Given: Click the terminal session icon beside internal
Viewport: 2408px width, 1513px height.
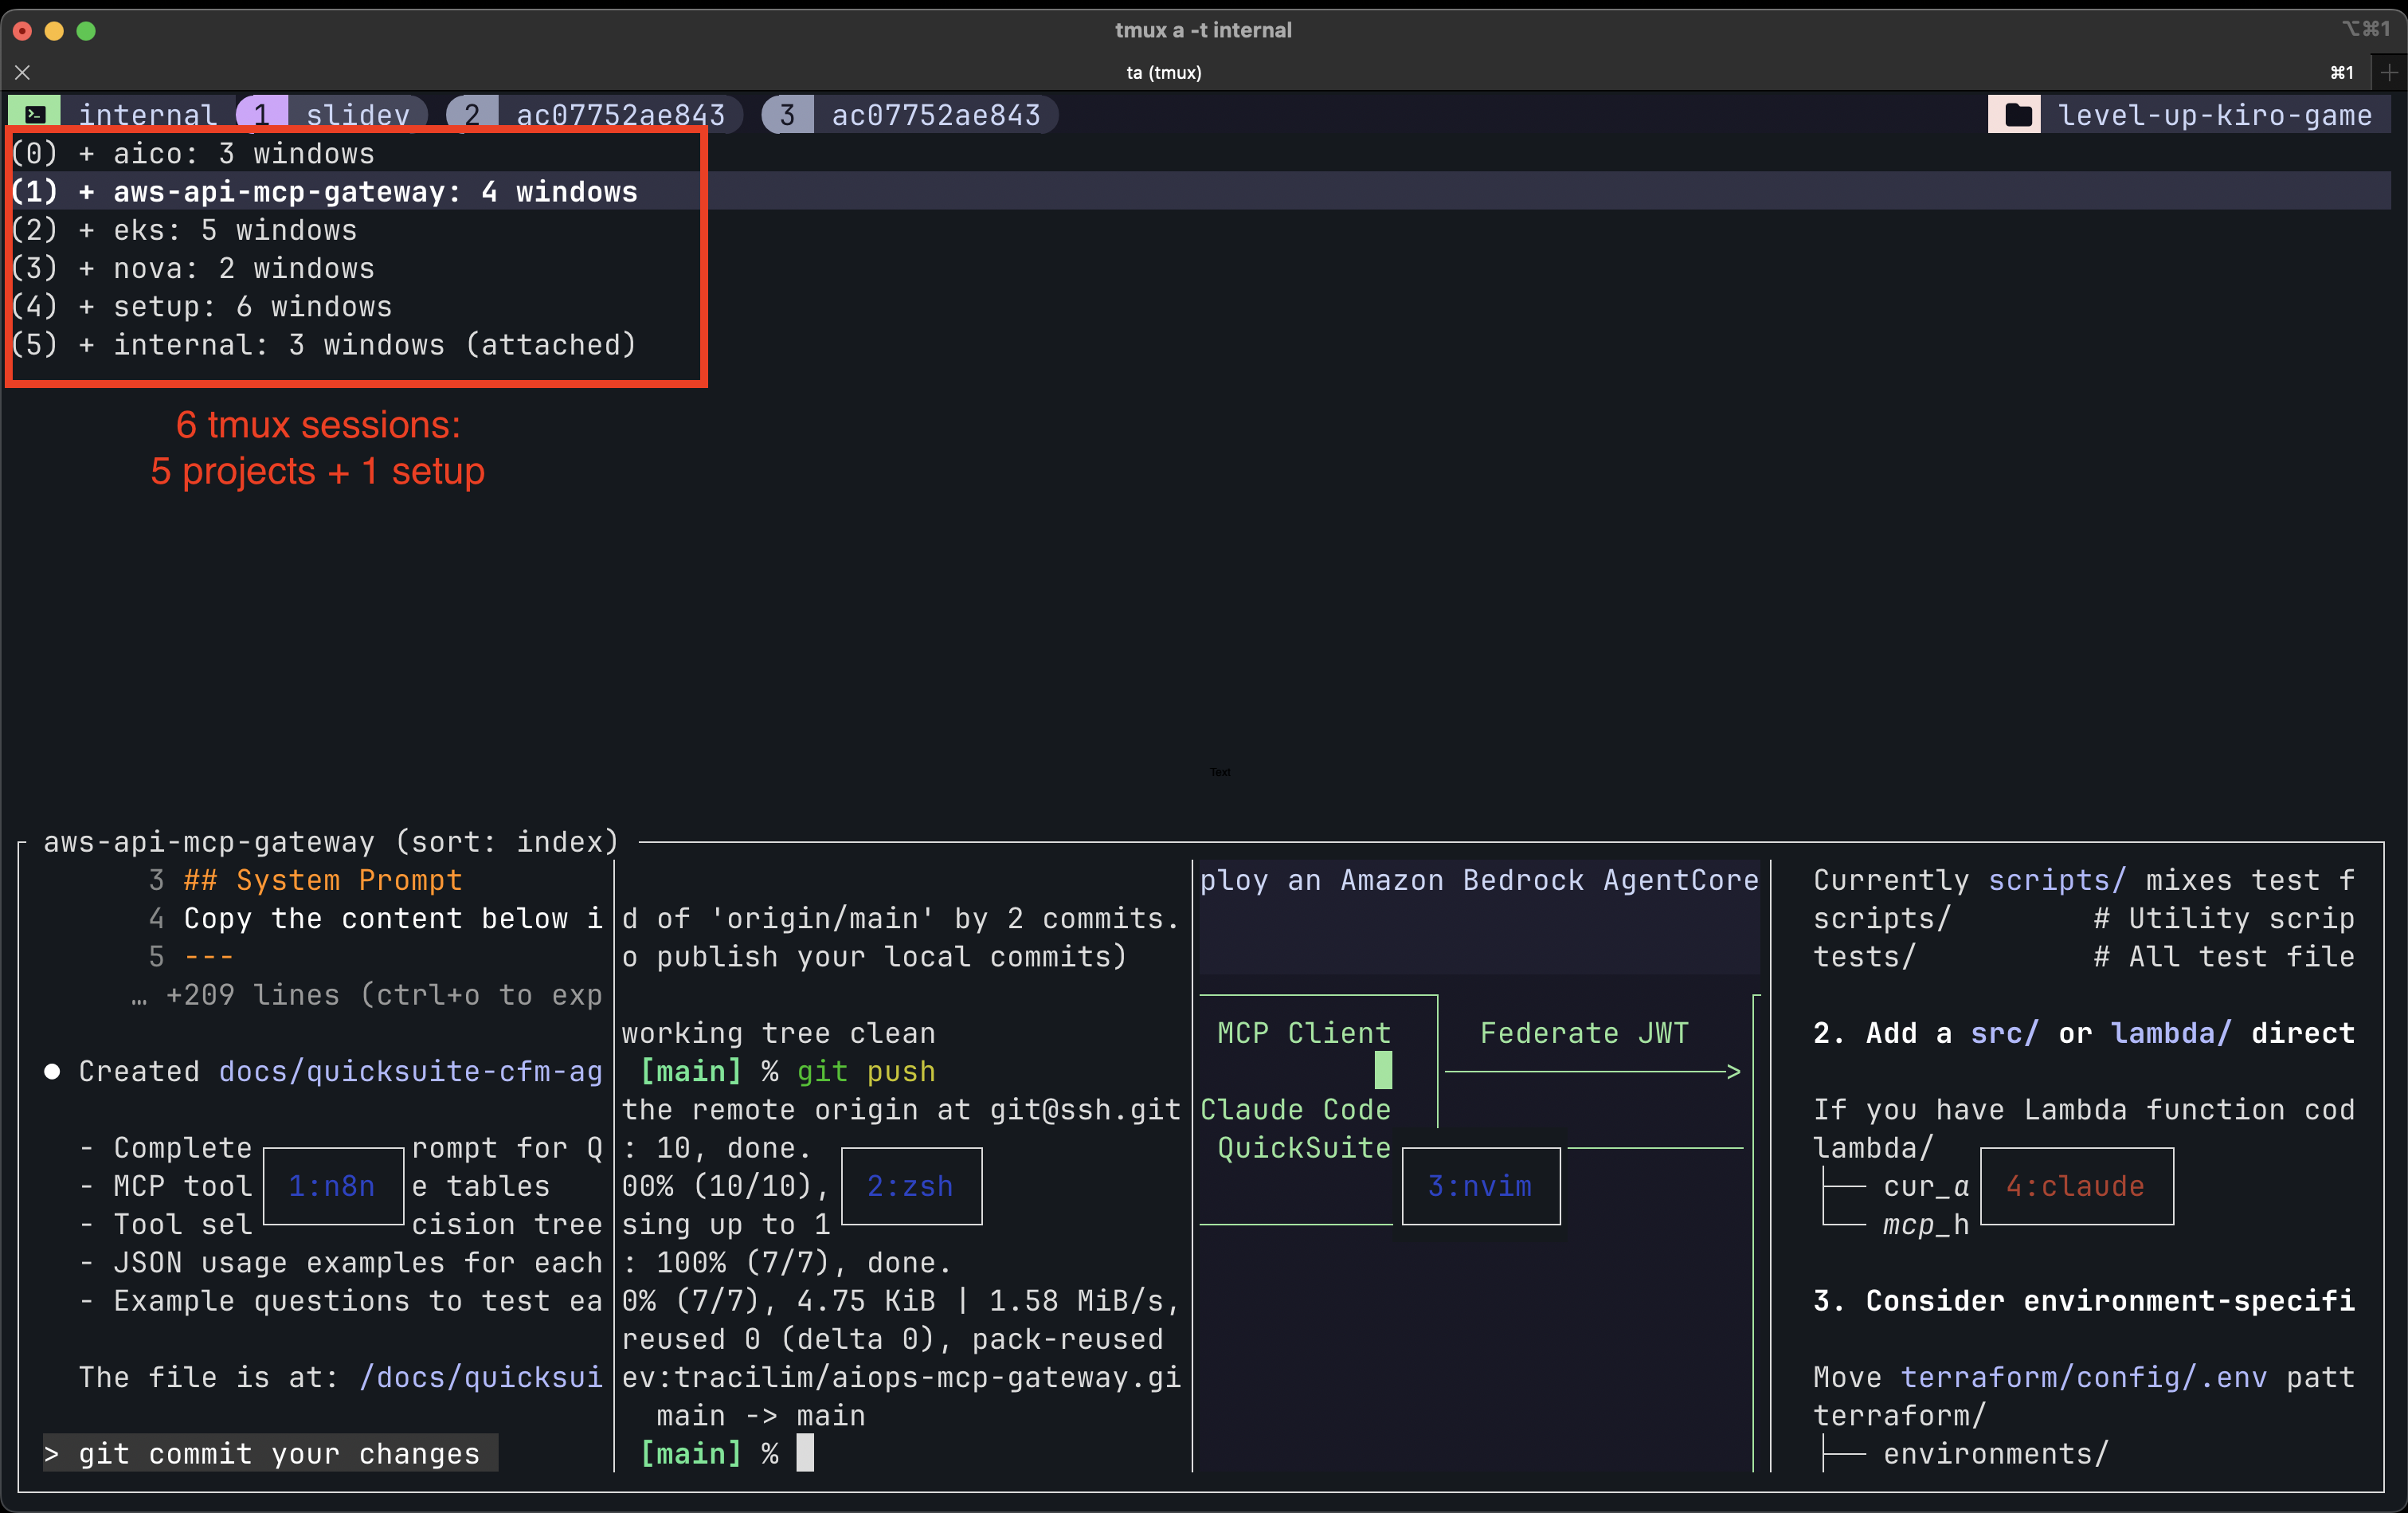Looking at the screenshot, I should point(35,115).
